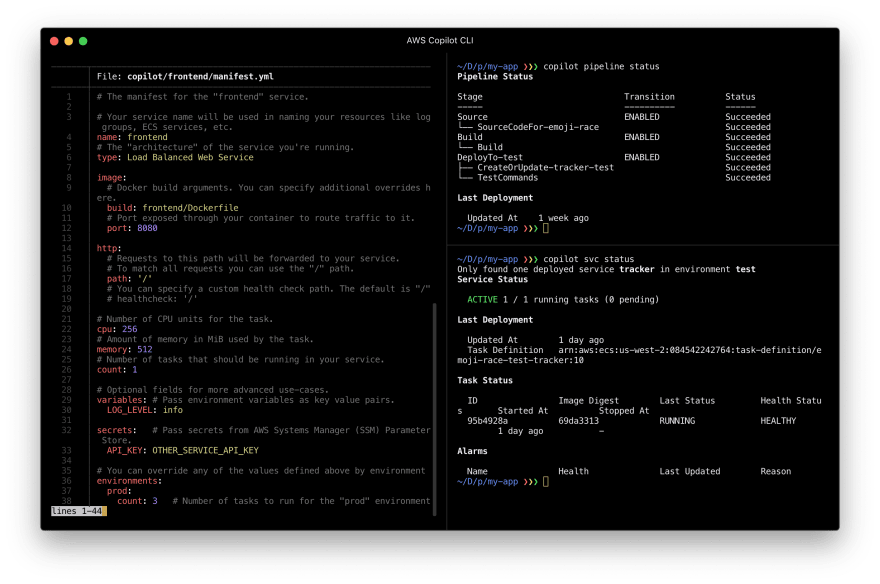This screenshot has height=584, width=880.
Task: Click 'SourceCodeFor-emoji-race' action
Action: click(538, 127)
